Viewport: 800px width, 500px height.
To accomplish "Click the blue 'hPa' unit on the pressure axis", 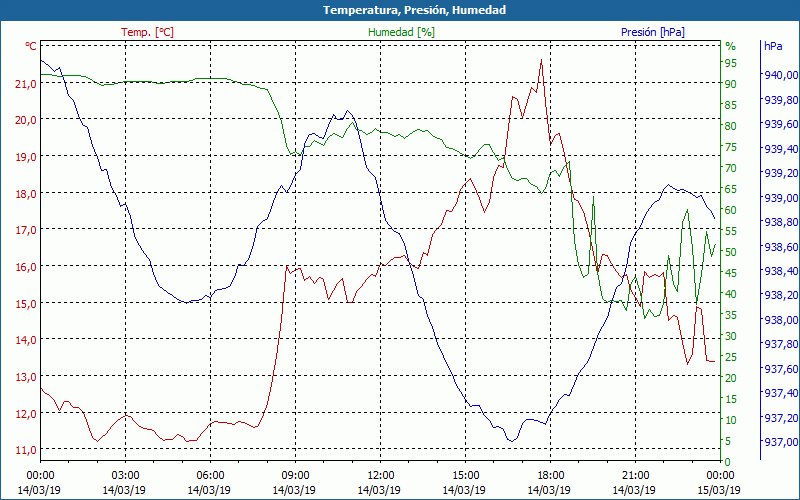I will click(x=773, y=46).
